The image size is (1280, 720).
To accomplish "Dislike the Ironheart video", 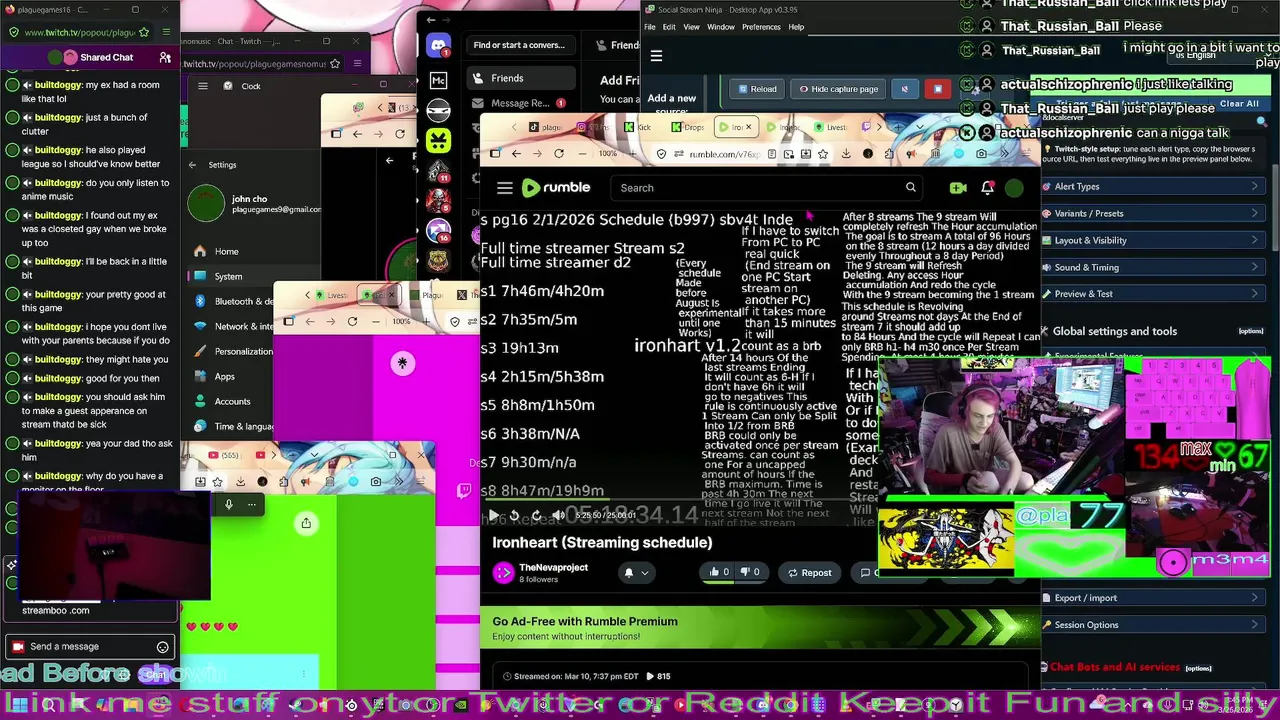I will (x=750, y=572).
